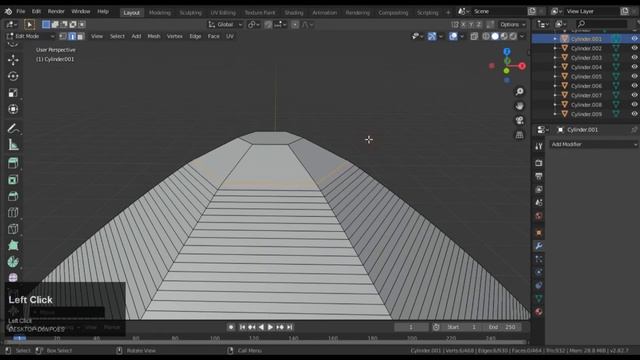Expand Cylinder.001 in outliner

[555, 39]
